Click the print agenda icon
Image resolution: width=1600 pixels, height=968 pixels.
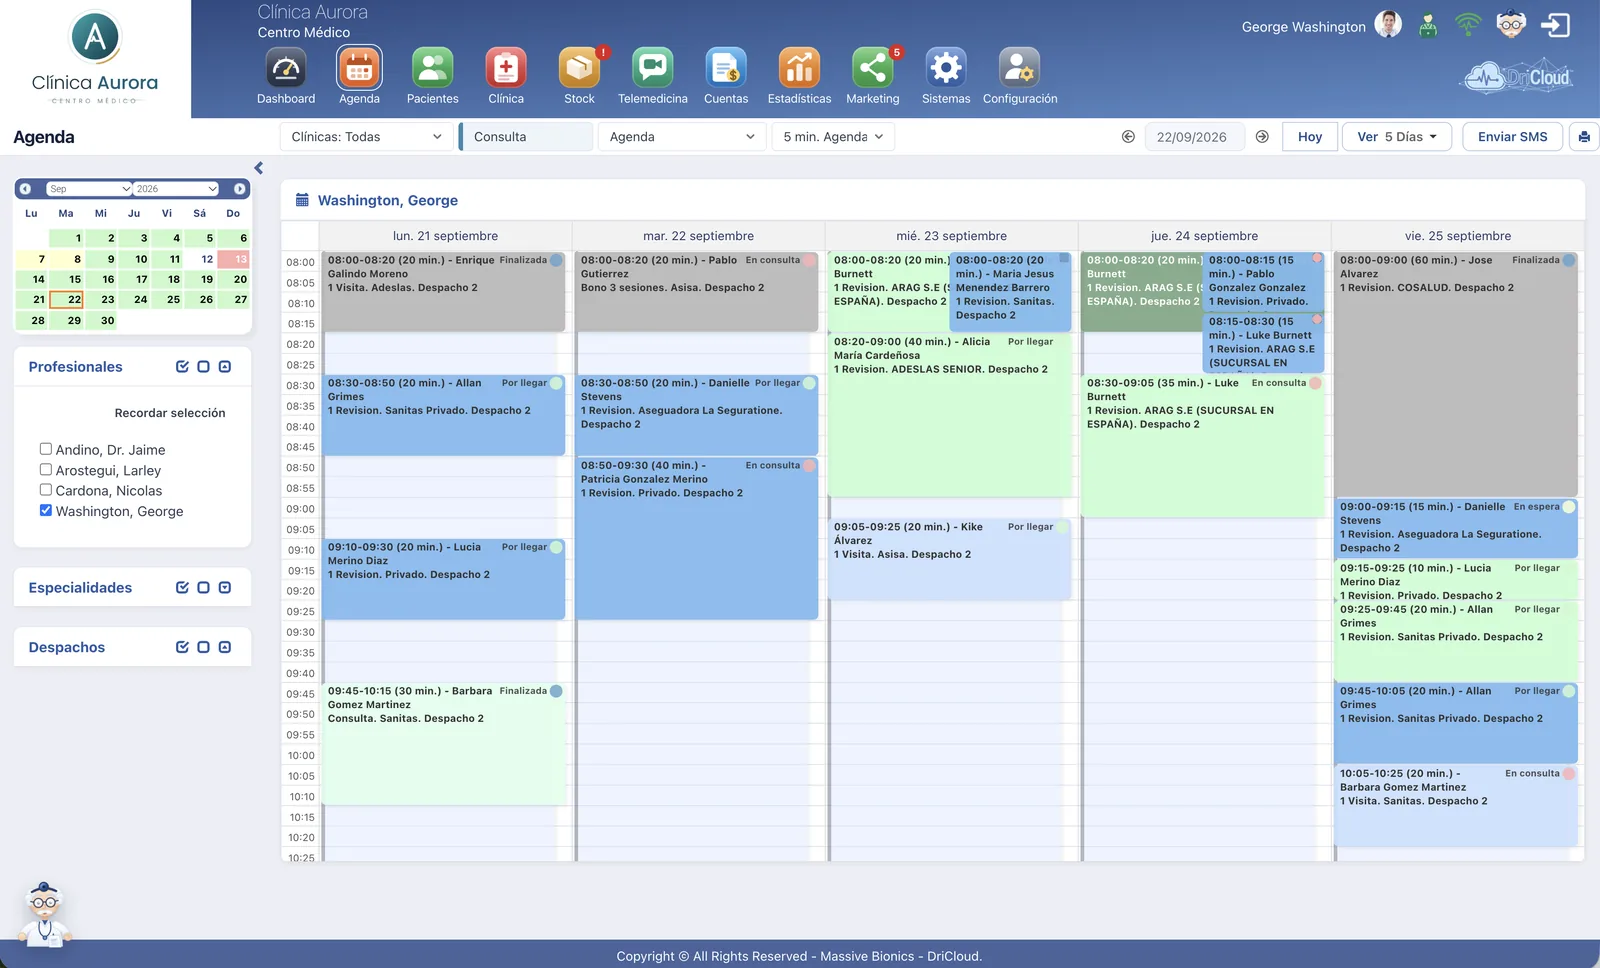point(1584,137)
